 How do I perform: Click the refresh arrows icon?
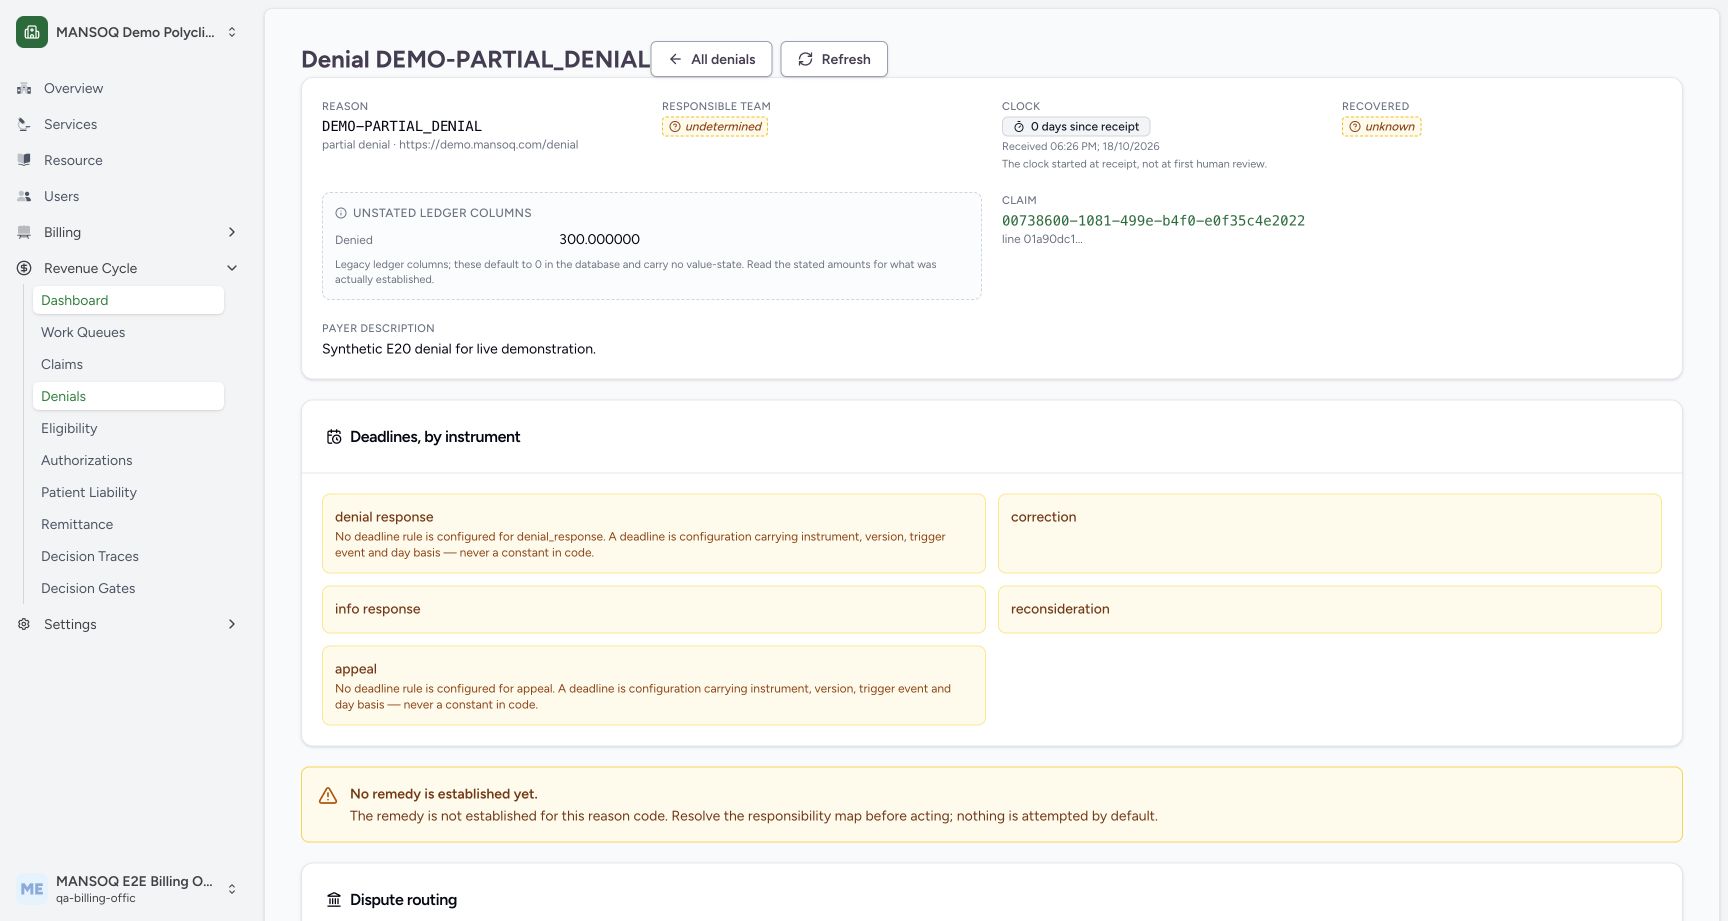(805, 59)
